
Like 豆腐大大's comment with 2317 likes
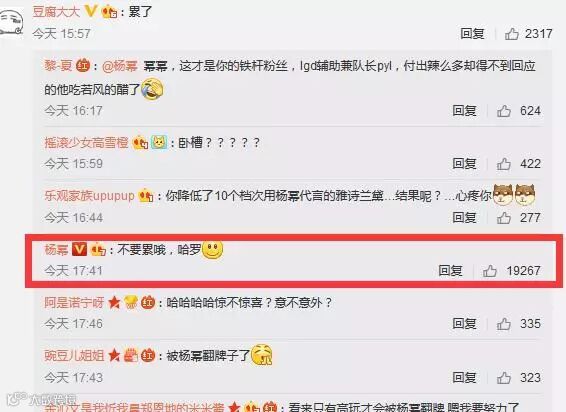tap(511, 34)
